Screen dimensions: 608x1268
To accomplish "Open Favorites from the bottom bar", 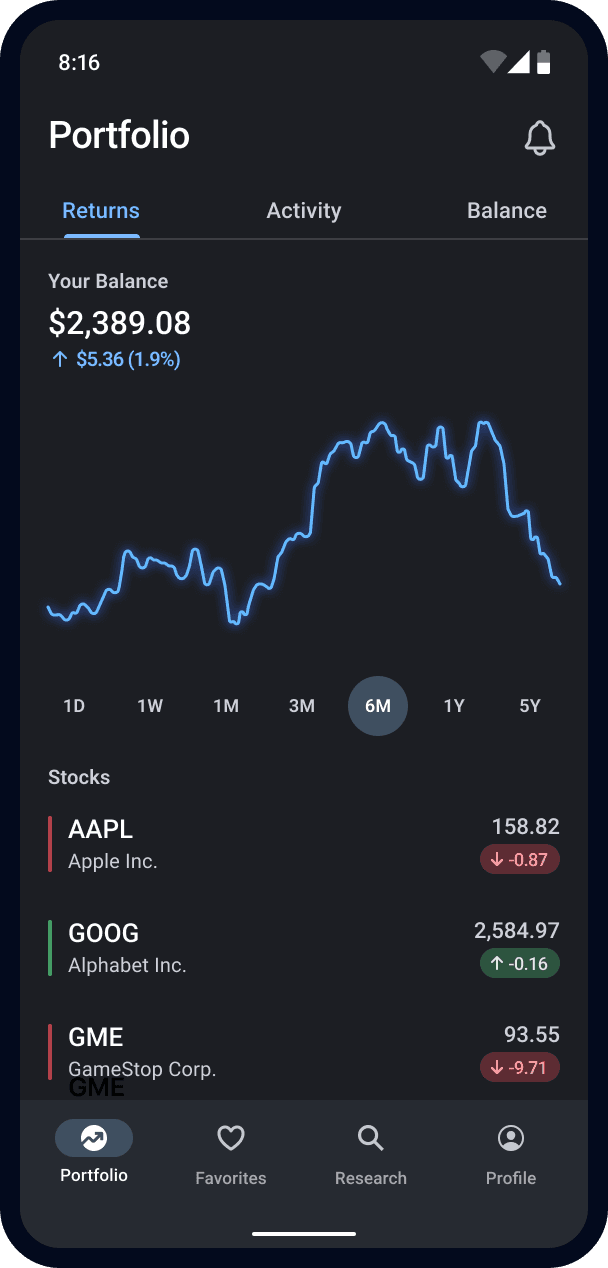I will coord(230,1150).
